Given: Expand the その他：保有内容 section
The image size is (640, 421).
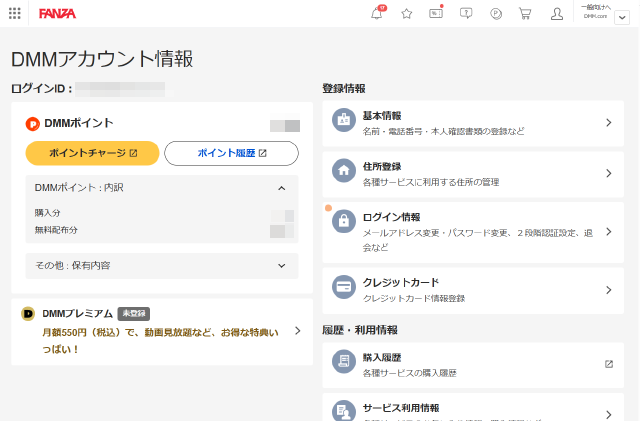Looking at the screenshot, I should (162, 266).
